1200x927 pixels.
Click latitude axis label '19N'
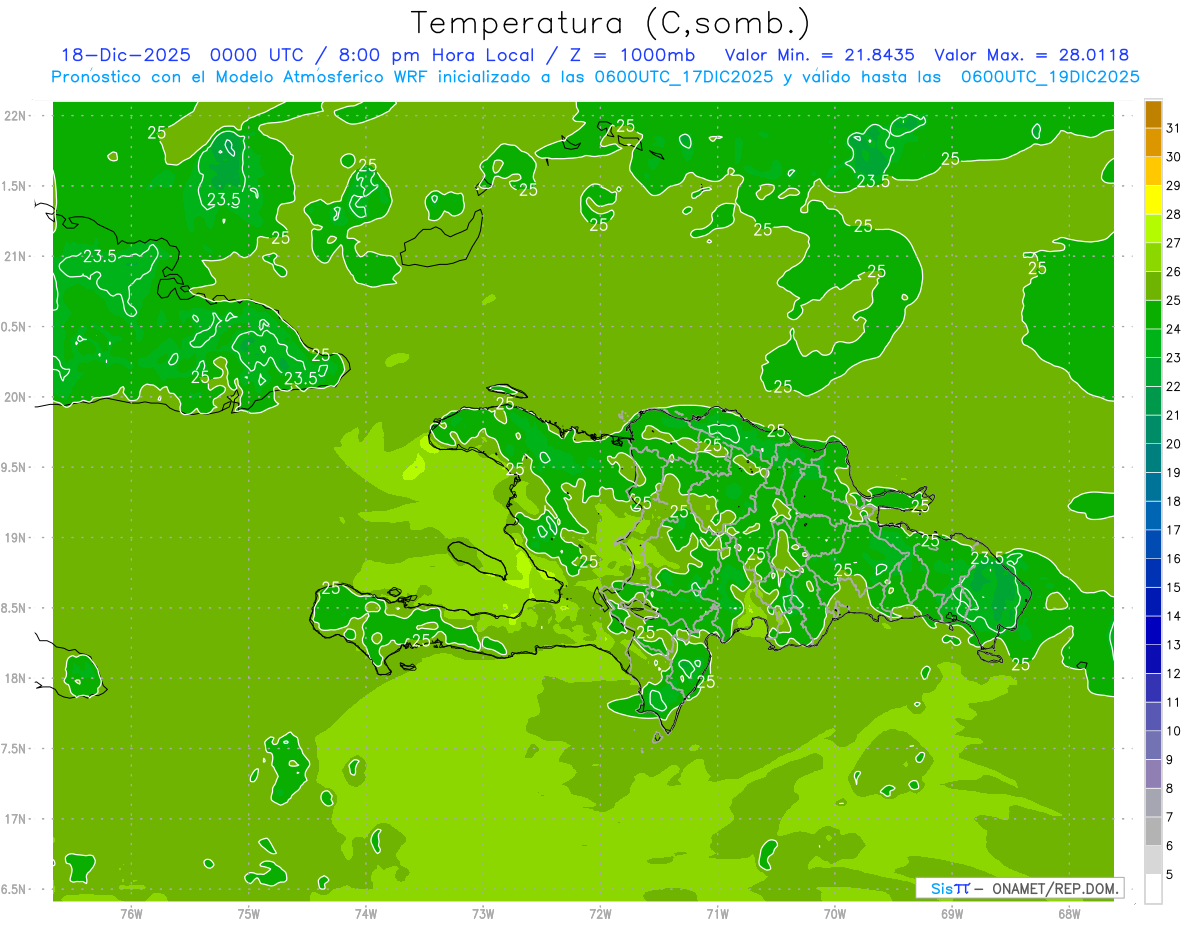(x=15, y=538)
